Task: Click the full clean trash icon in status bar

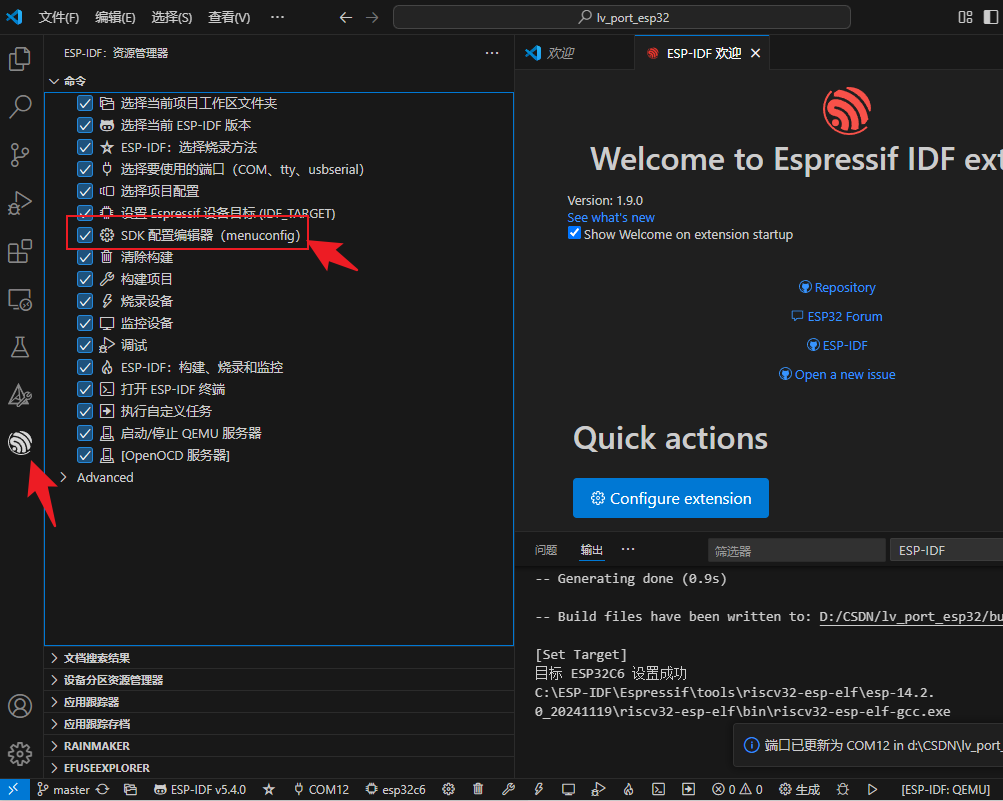Action: 478,789
